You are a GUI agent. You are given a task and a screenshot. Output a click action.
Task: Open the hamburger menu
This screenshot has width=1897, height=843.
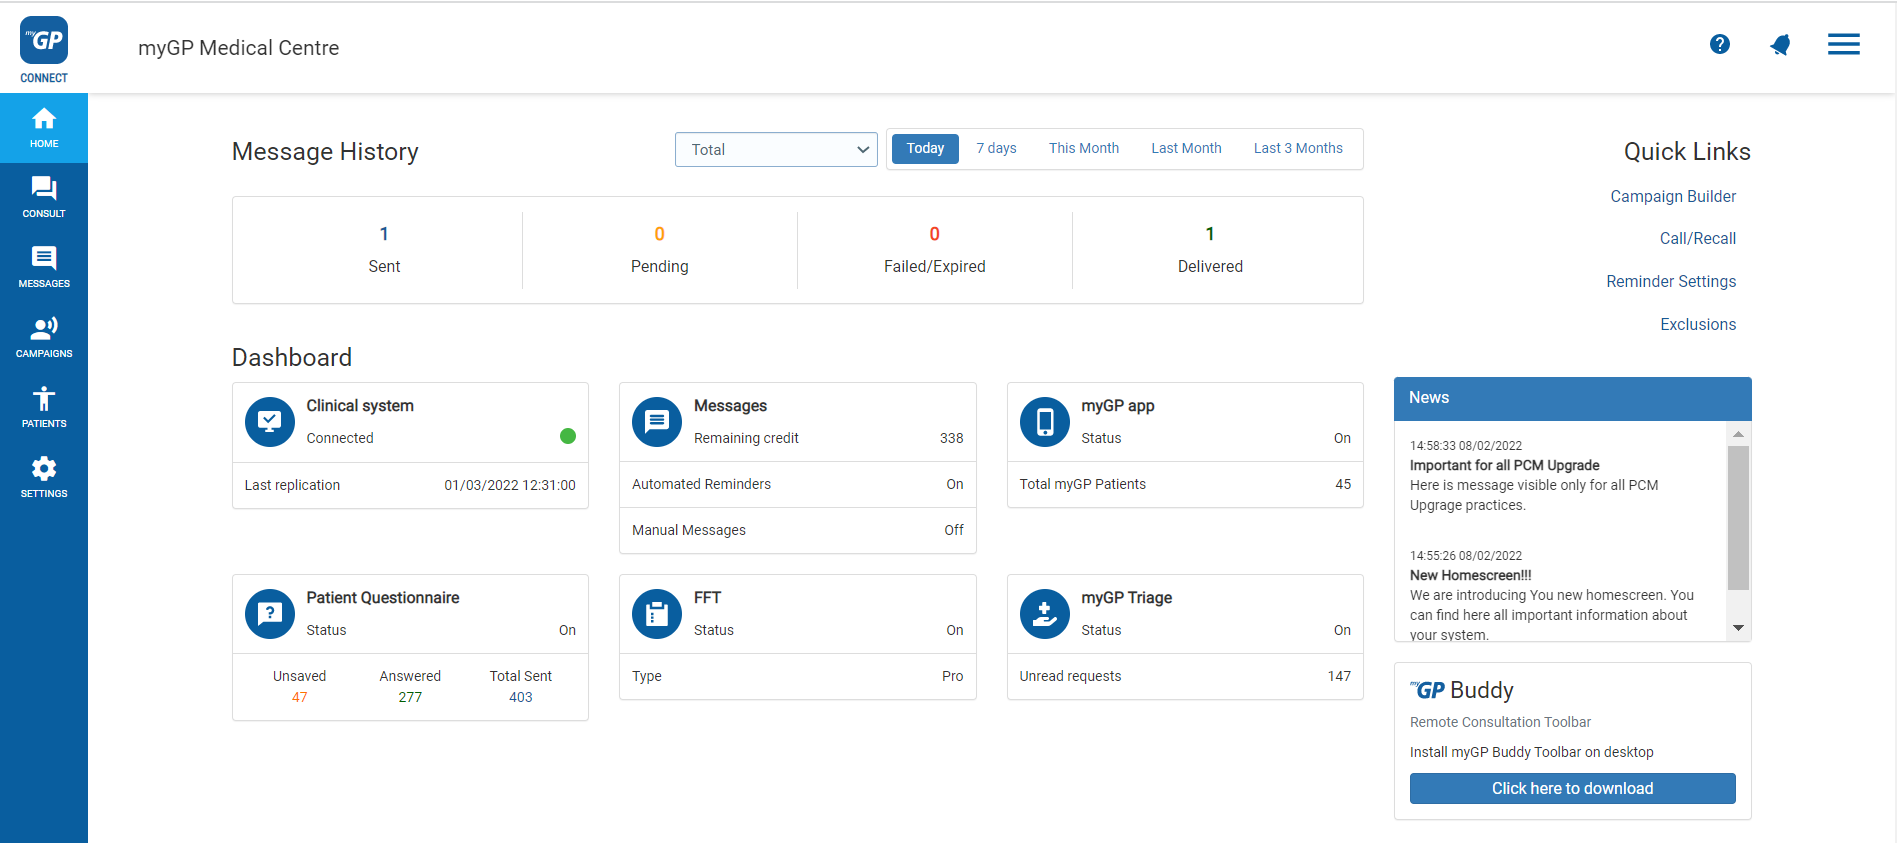click(x=1843, y=44)
